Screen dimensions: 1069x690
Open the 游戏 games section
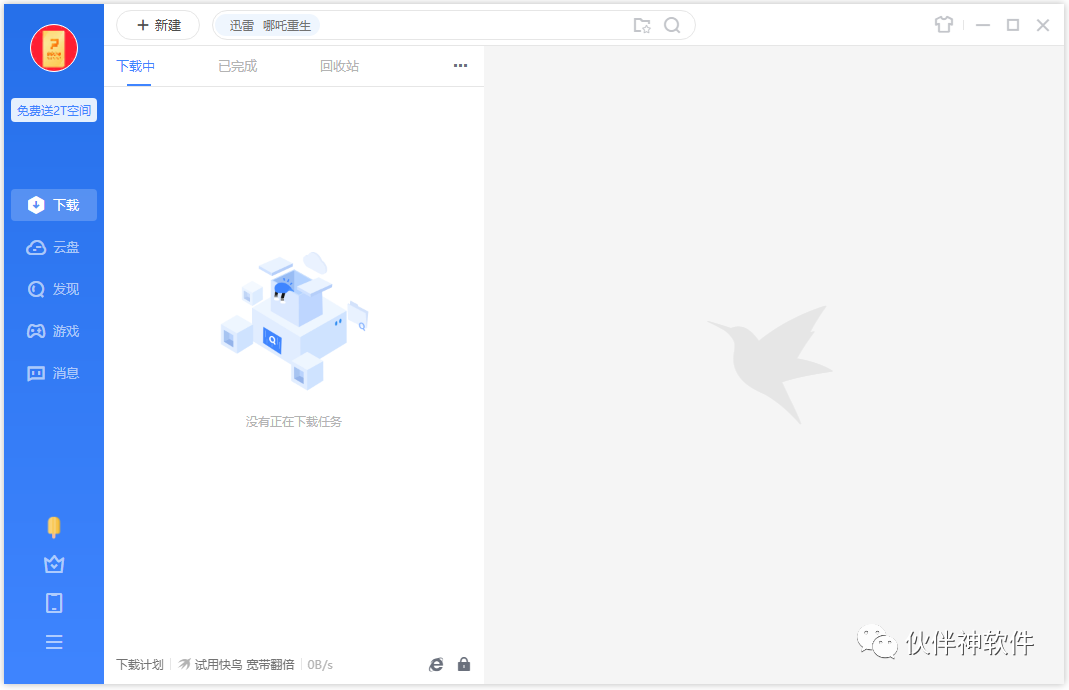pos(53,331)
